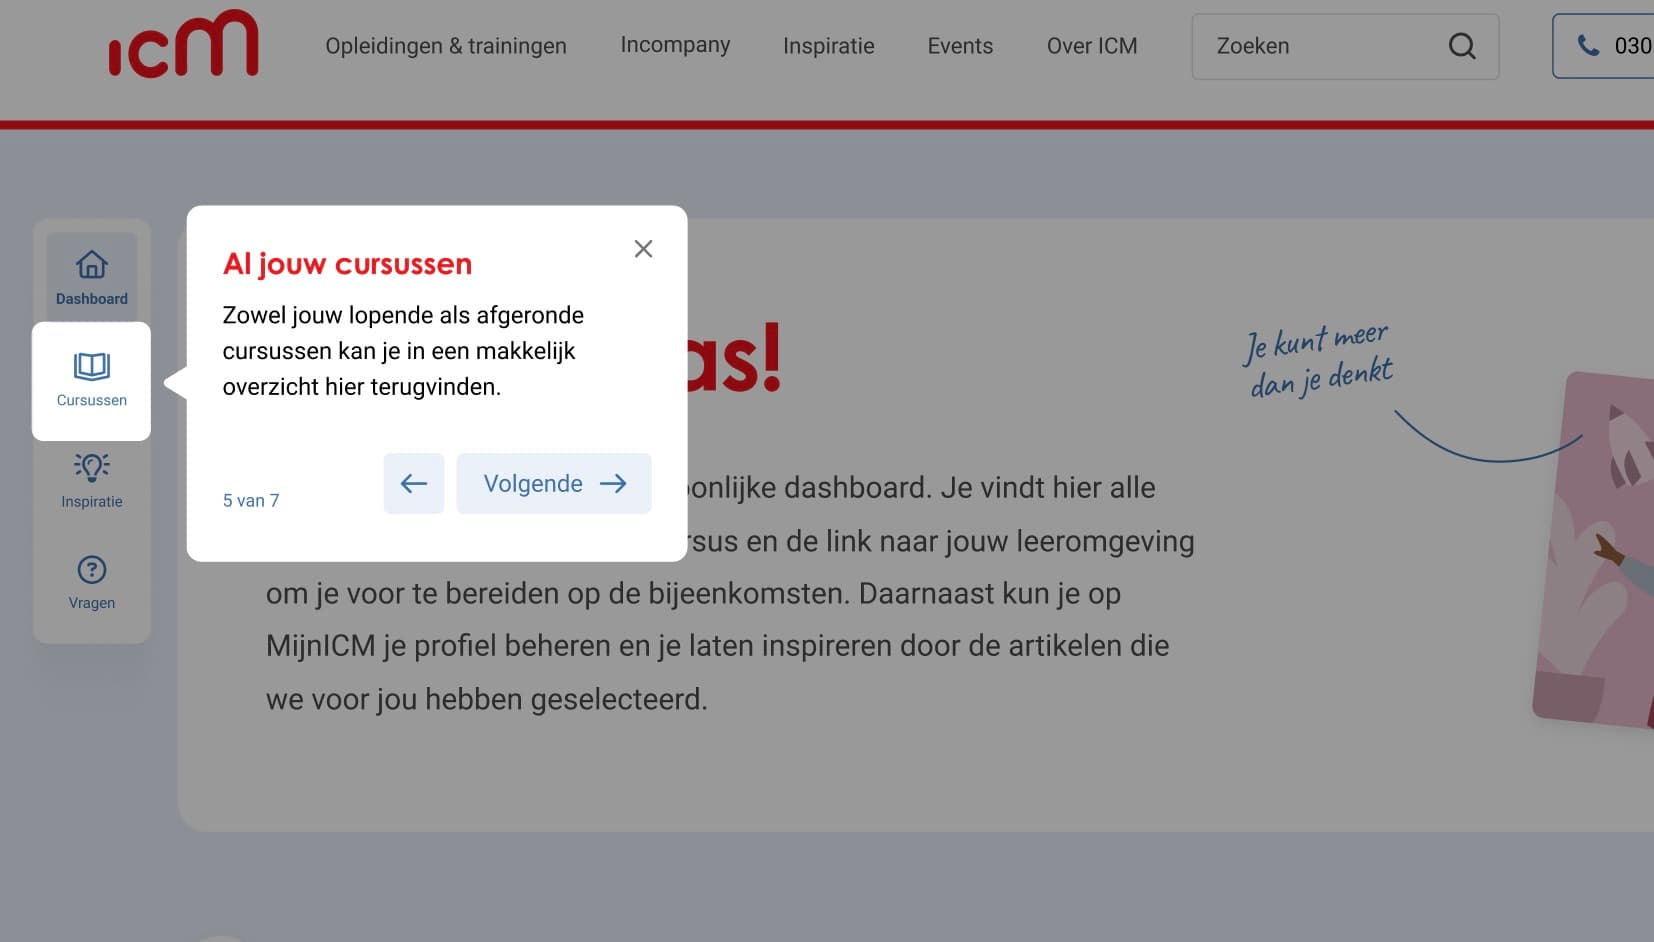Close the 'Al jouw cursussen' tour popup
1654x942 pixels.
pos(643,249)
